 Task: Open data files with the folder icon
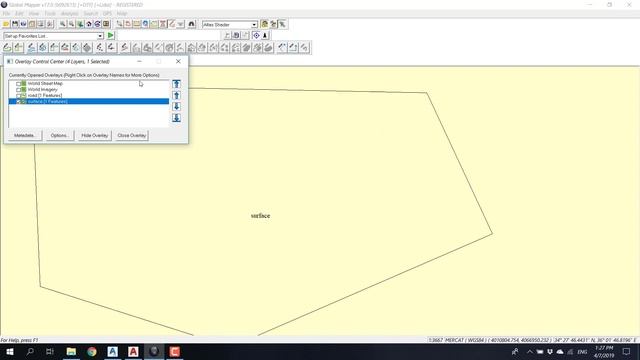pyautogui.click(x=6, y=24)
